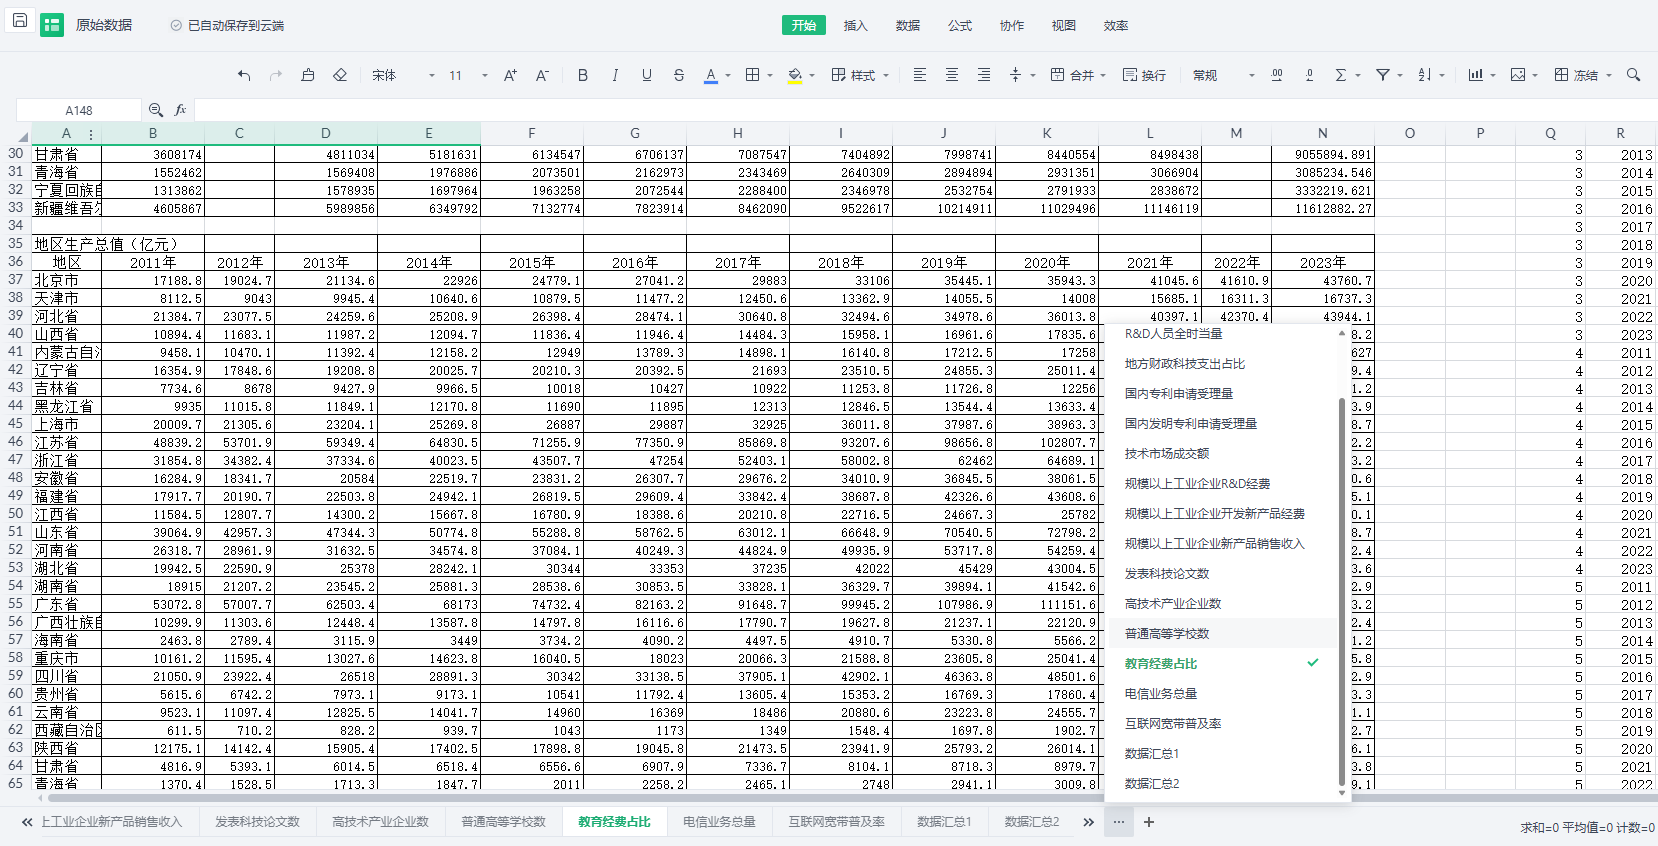The height and width of the screenshot is (846, 1658).
Task: Toggle bold formatting
Action: (583, 75)
